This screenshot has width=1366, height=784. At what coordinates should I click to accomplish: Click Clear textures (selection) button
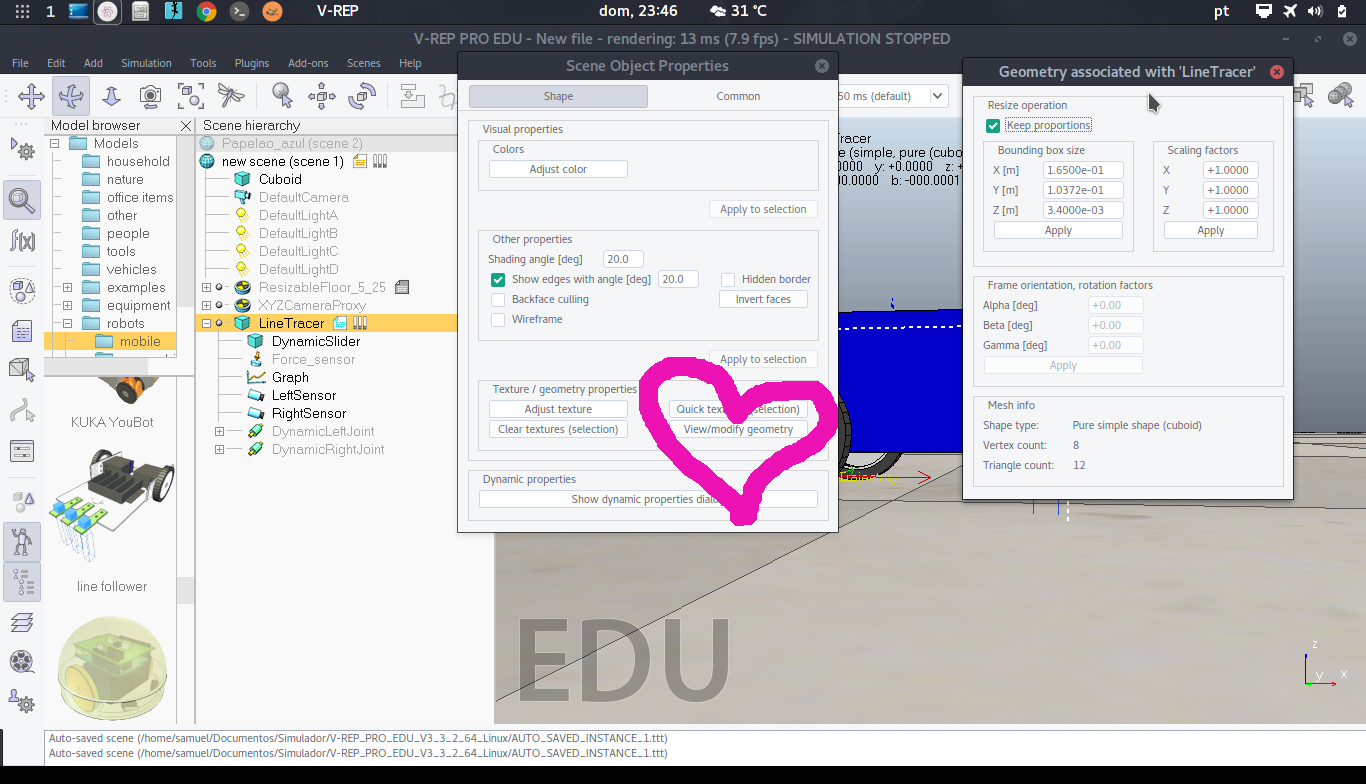tap(558, 429)
